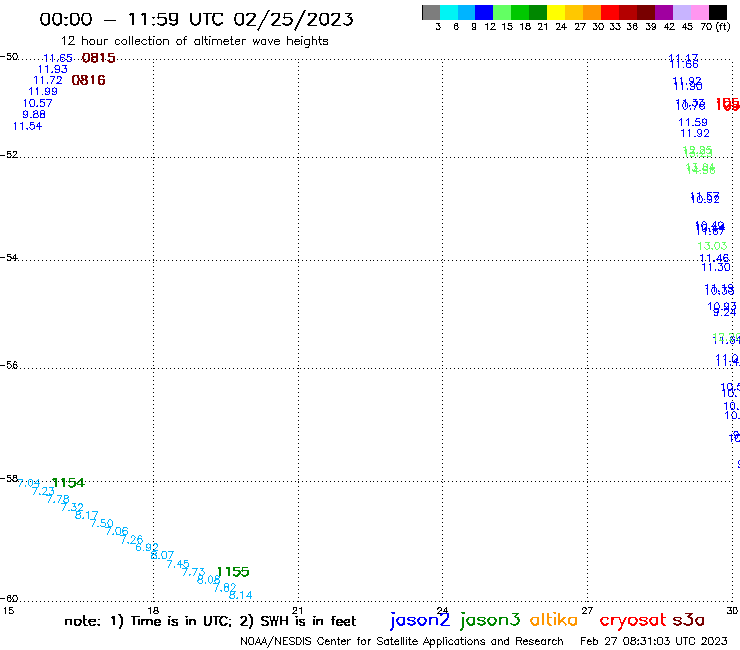The image size is (740, 650).
Task: Select the 7.45 wave height value
Action: pos(178,564)
